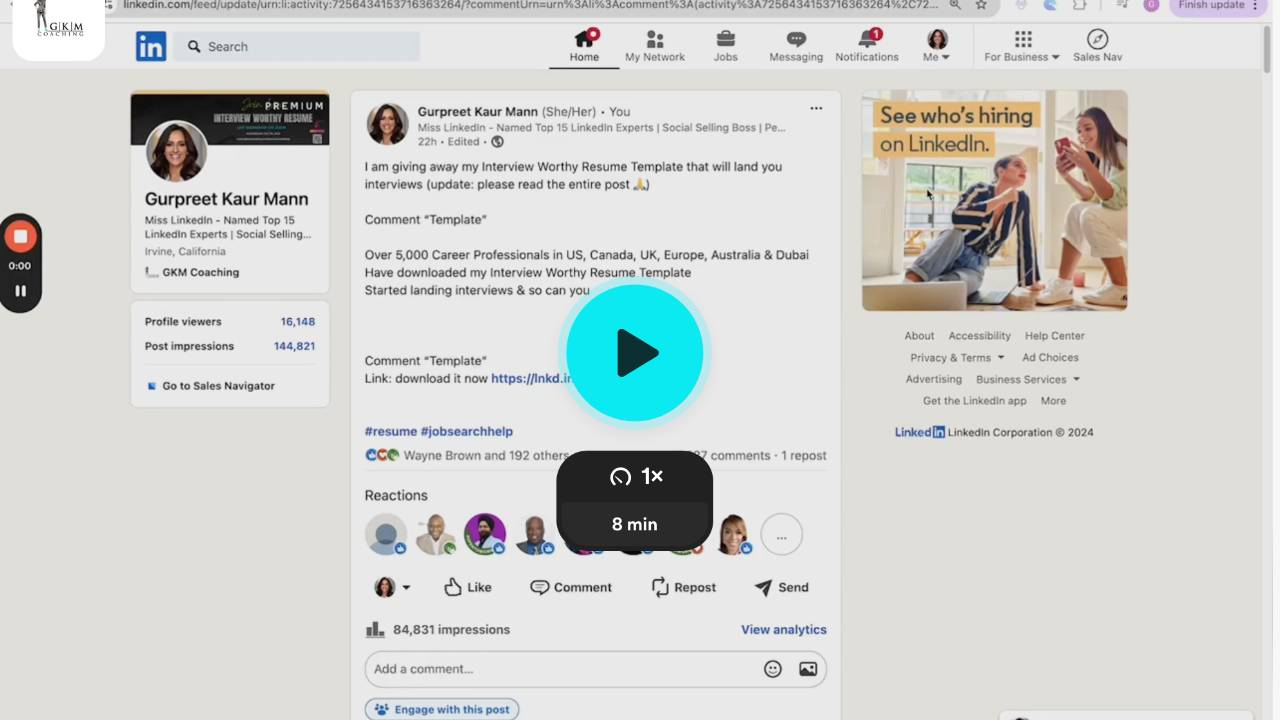
Task: Click the sidebar profile picture
Action: click(x=176, y=151)
